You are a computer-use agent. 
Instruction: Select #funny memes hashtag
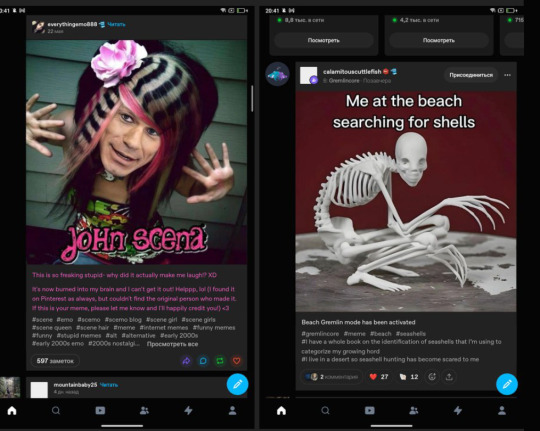(x=214, y=328)
